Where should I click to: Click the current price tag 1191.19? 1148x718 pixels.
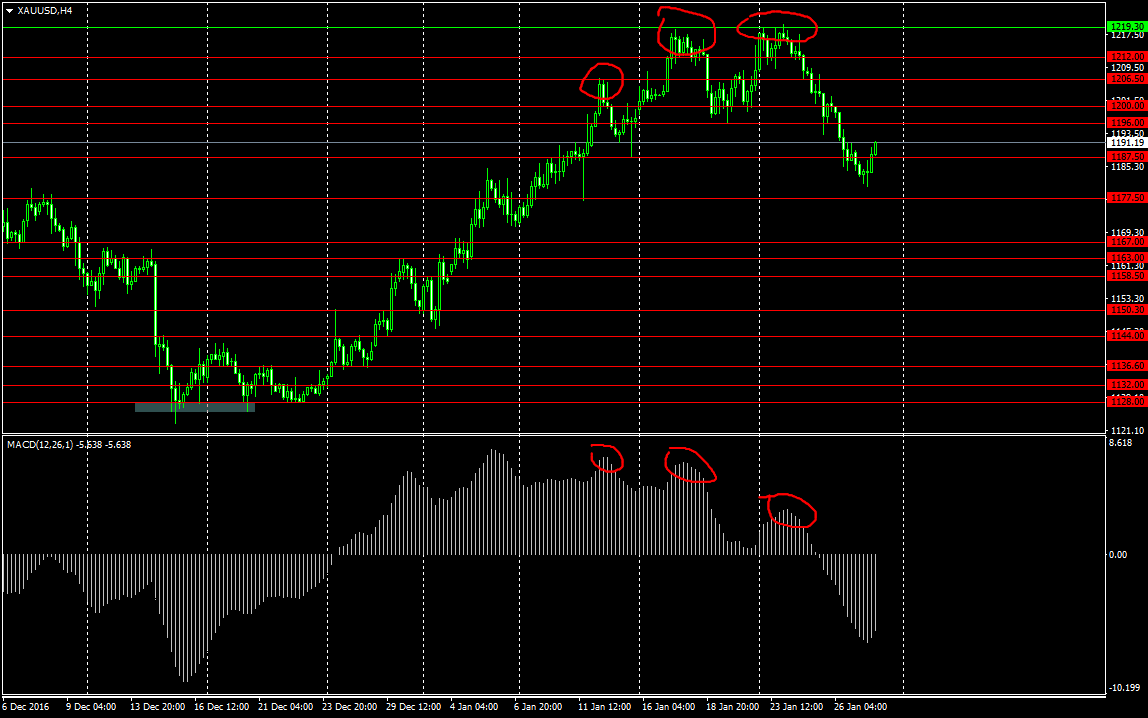click(1127, 143)
